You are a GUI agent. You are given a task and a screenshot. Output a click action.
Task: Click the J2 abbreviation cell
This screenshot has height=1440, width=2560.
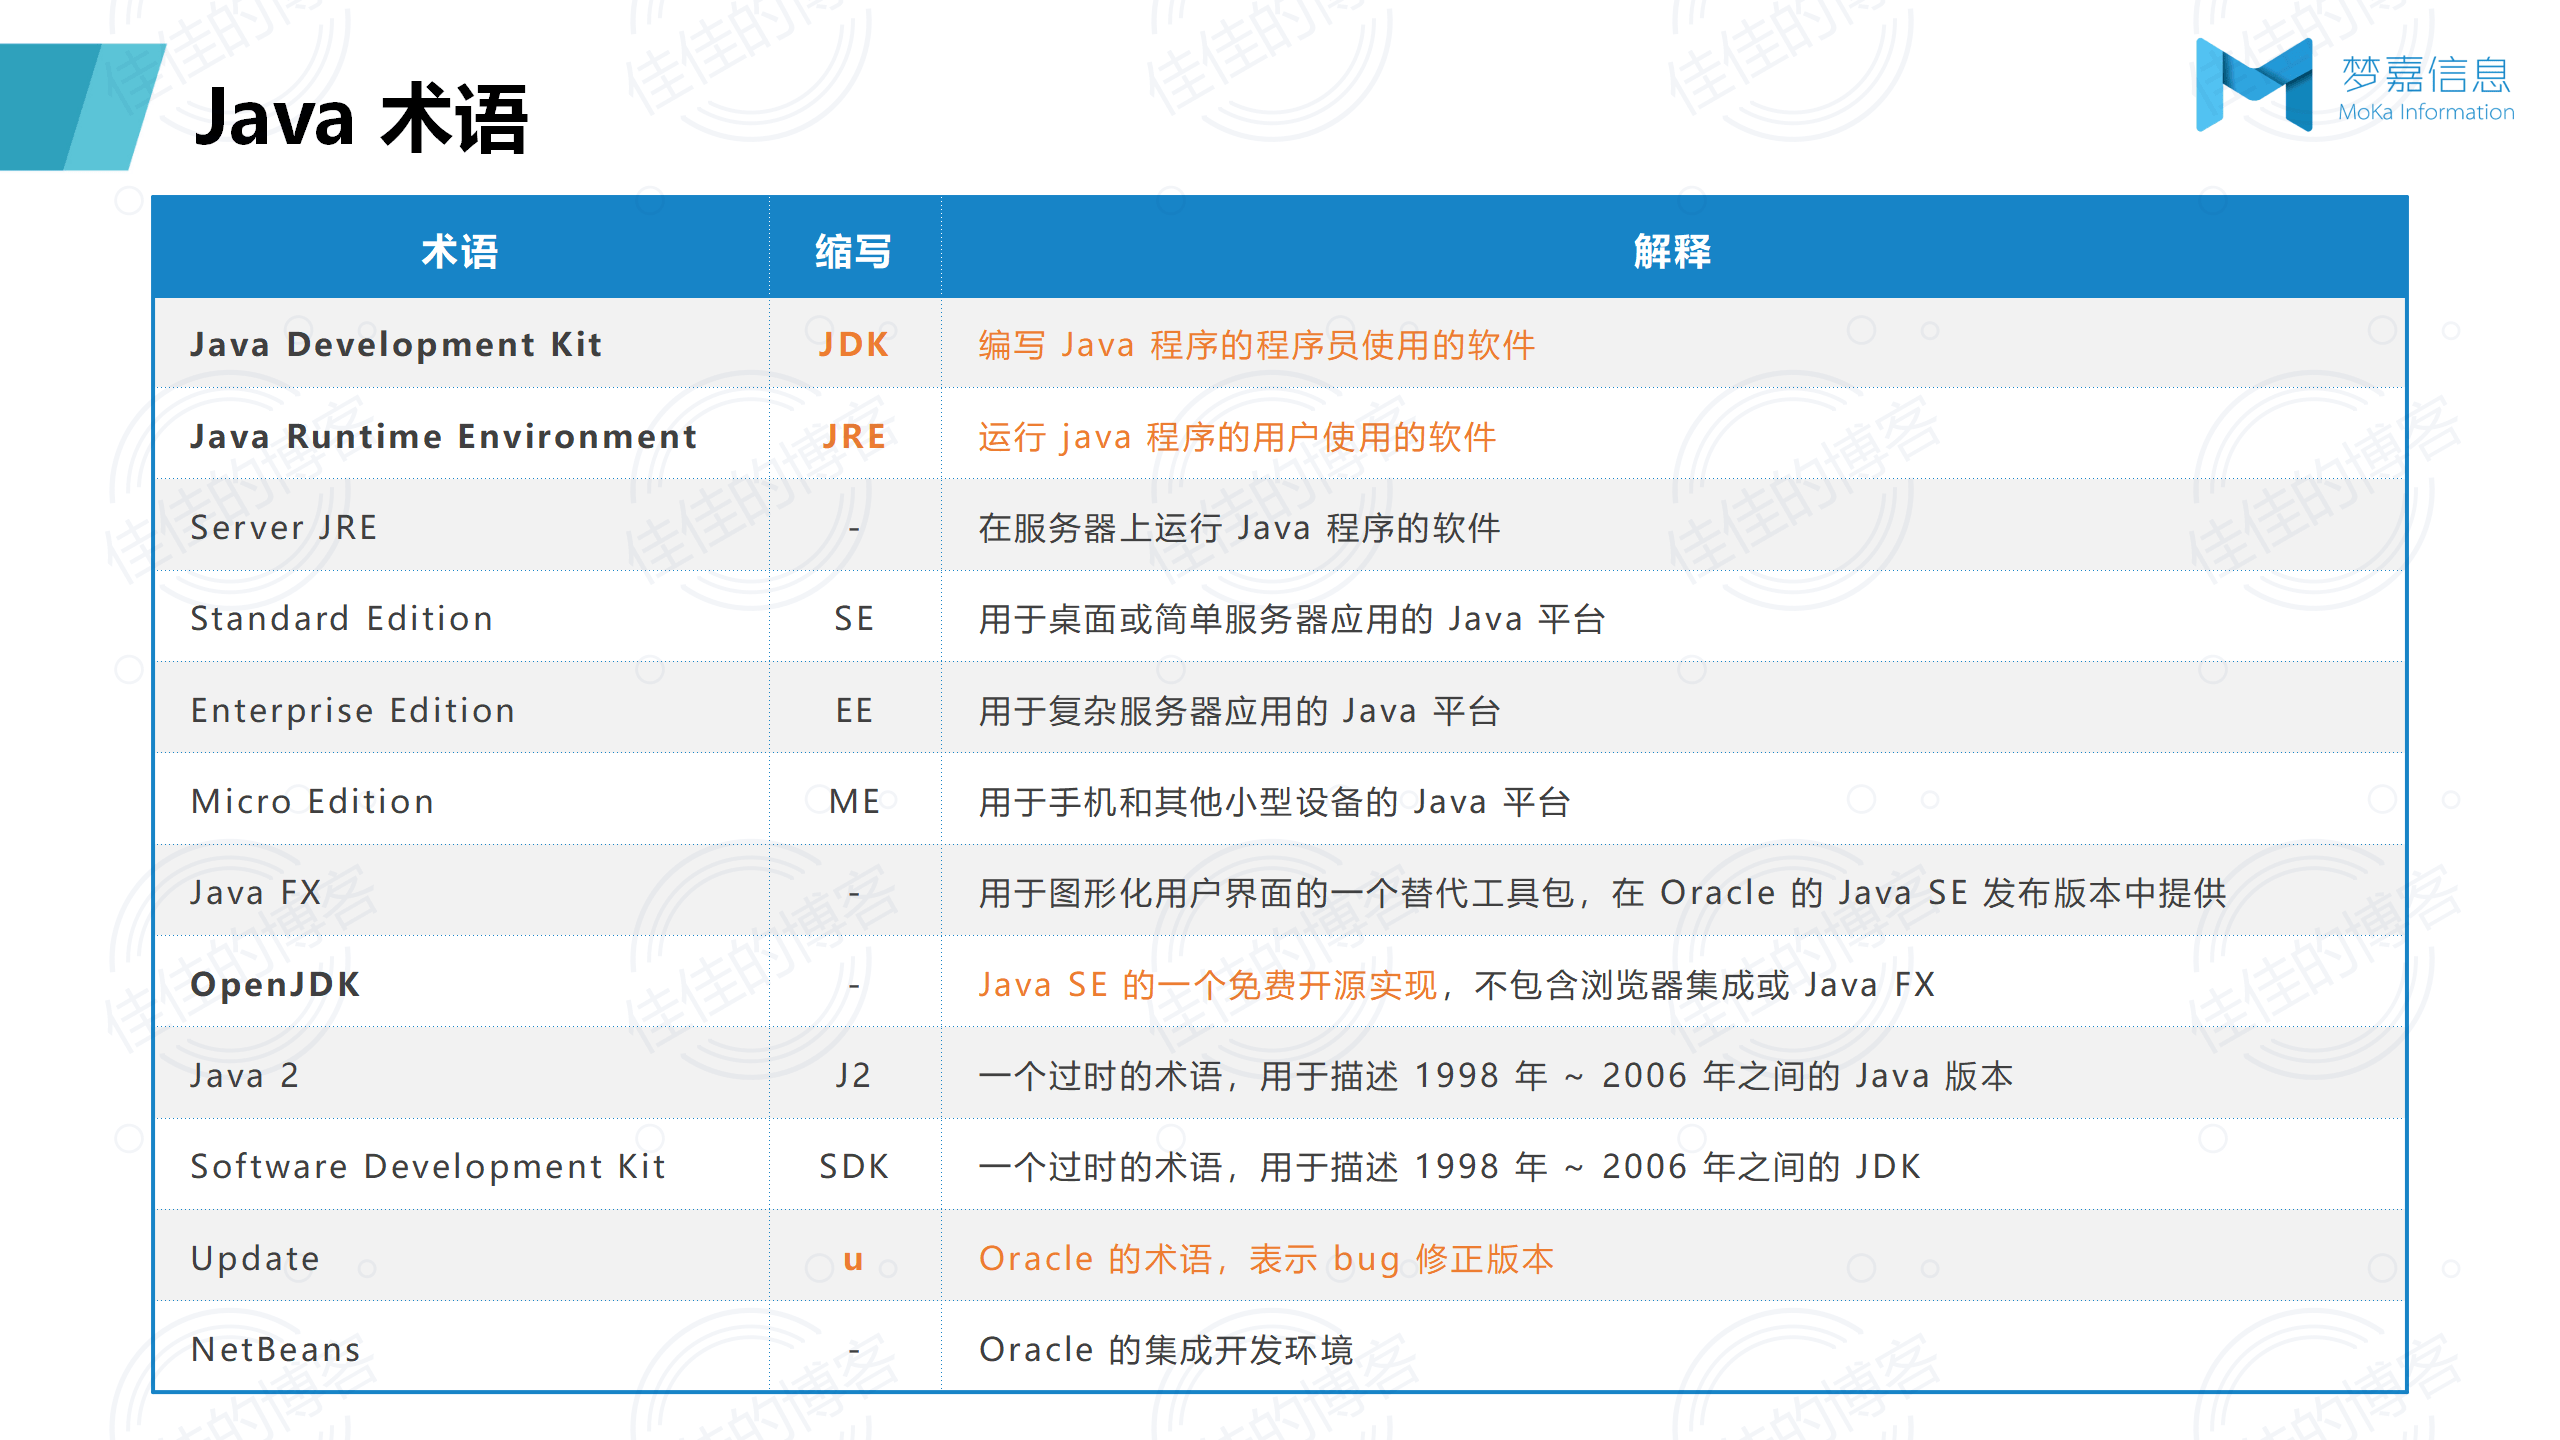pyautogui.click(x=854, y=1075)
